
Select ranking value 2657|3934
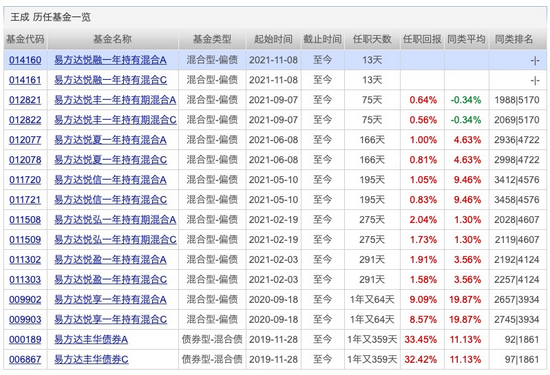coord(517,300)
